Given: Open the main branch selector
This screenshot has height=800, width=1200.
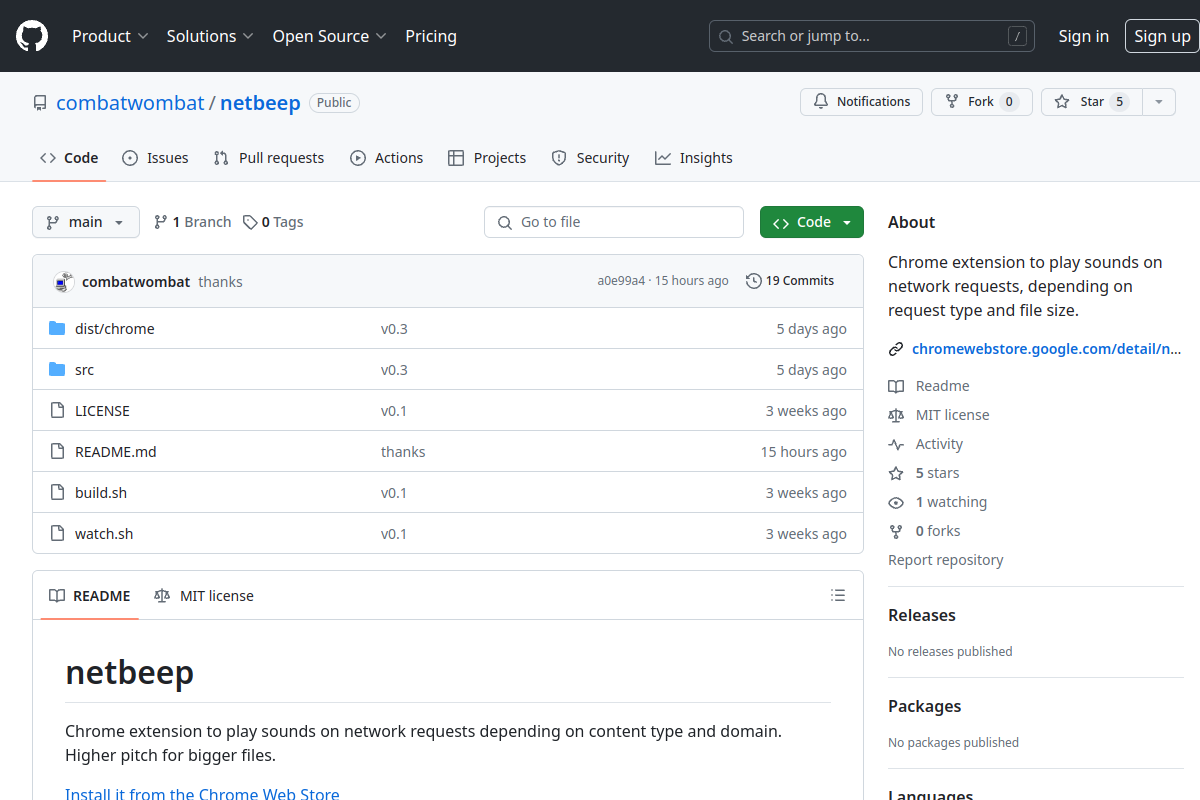Looking at the screenshot, I should click(x=85, y=222).
